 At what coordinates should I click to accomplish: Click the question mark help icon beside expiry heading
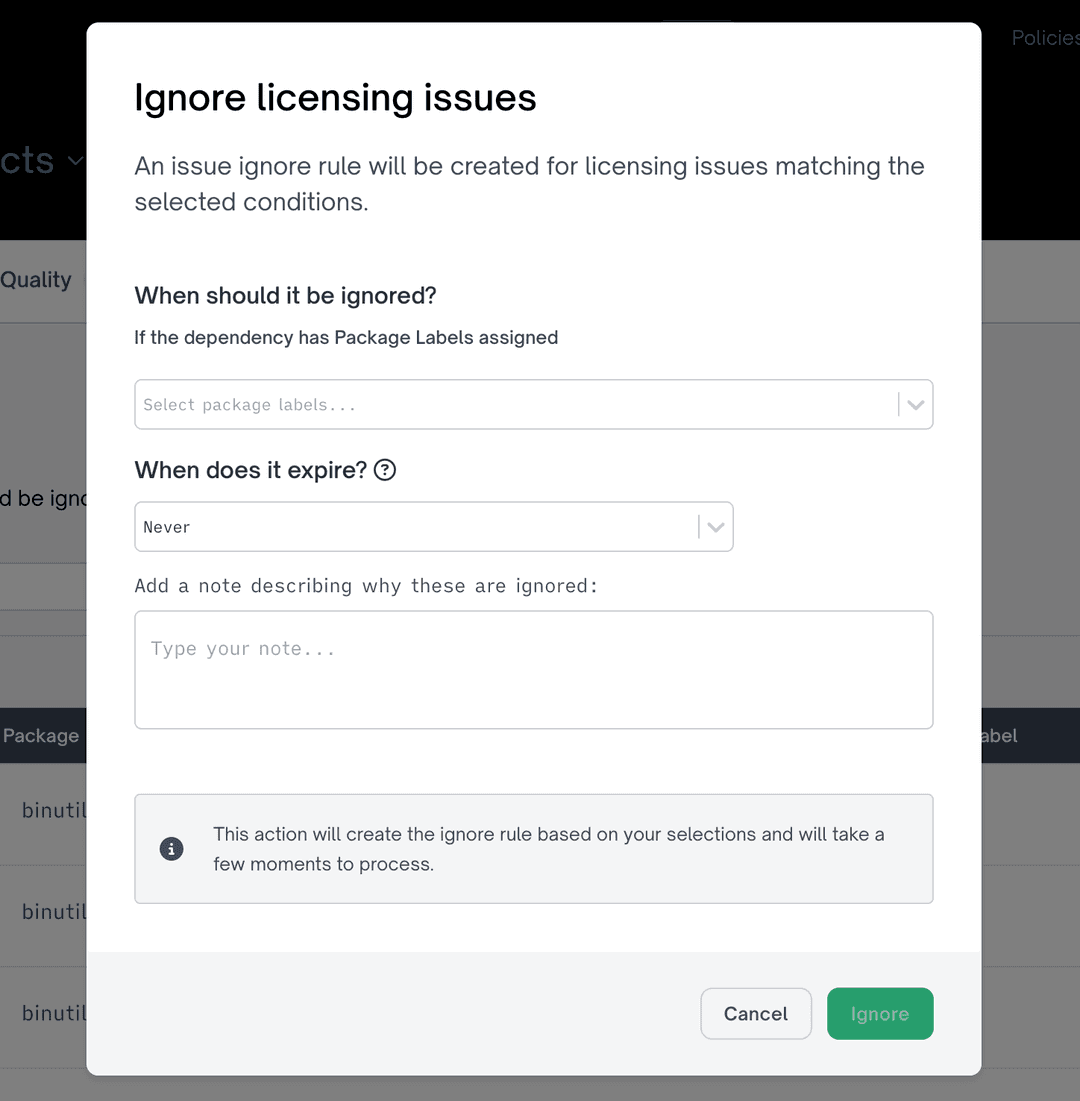click(x=384, y=470)
